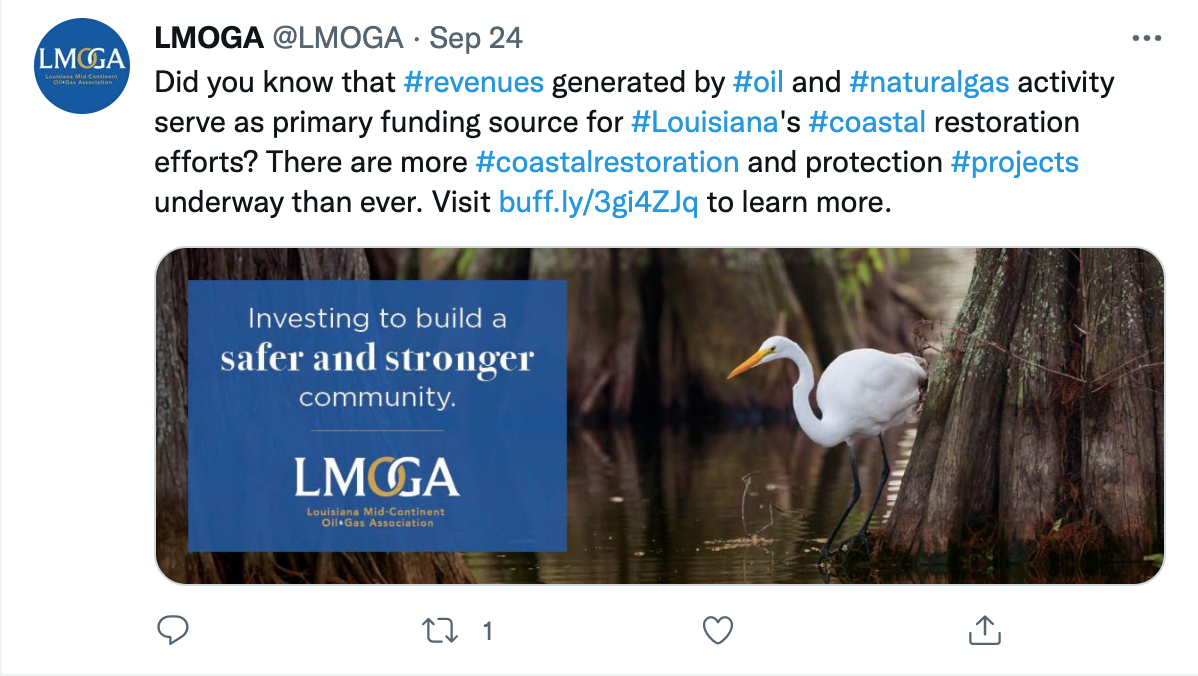Click the #Louisiana hashtag

(x=704, y=122)
